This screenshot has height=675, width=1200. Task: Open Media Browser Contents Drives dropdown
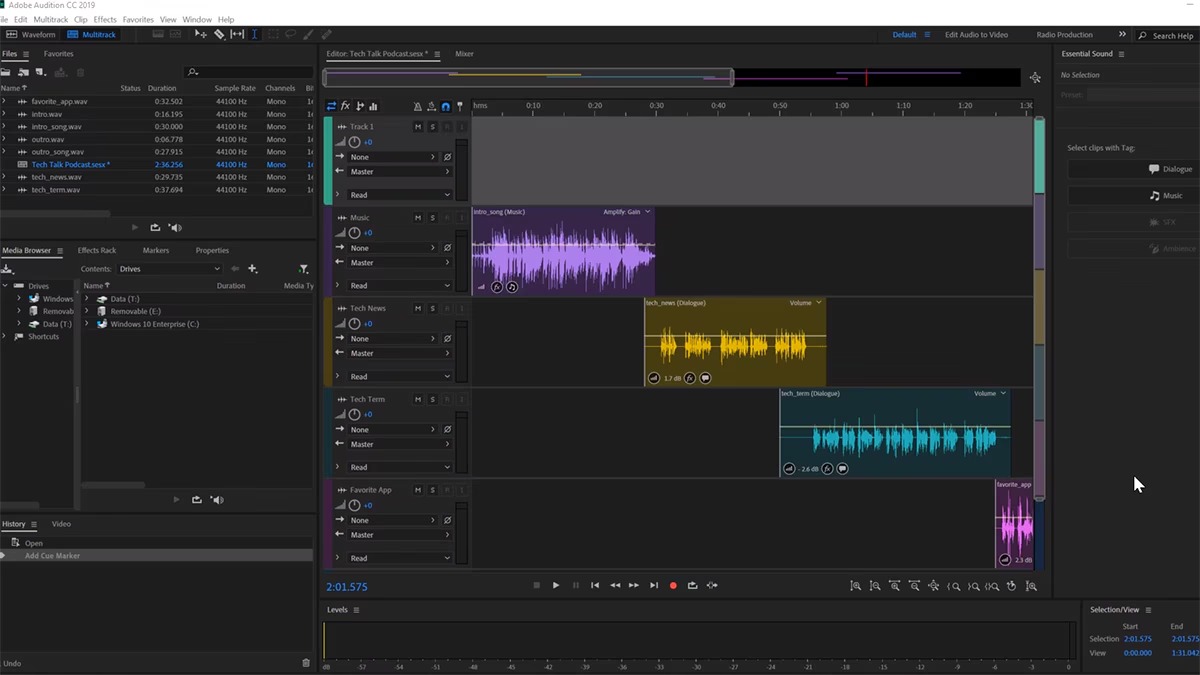(x=169, y=269)
